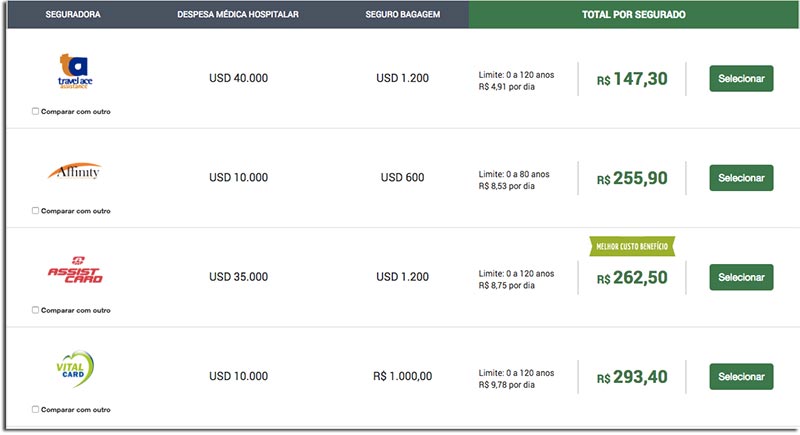Click the Travel Ace Assistance logo
800x435 pixels.
click(x=75, y=71)
